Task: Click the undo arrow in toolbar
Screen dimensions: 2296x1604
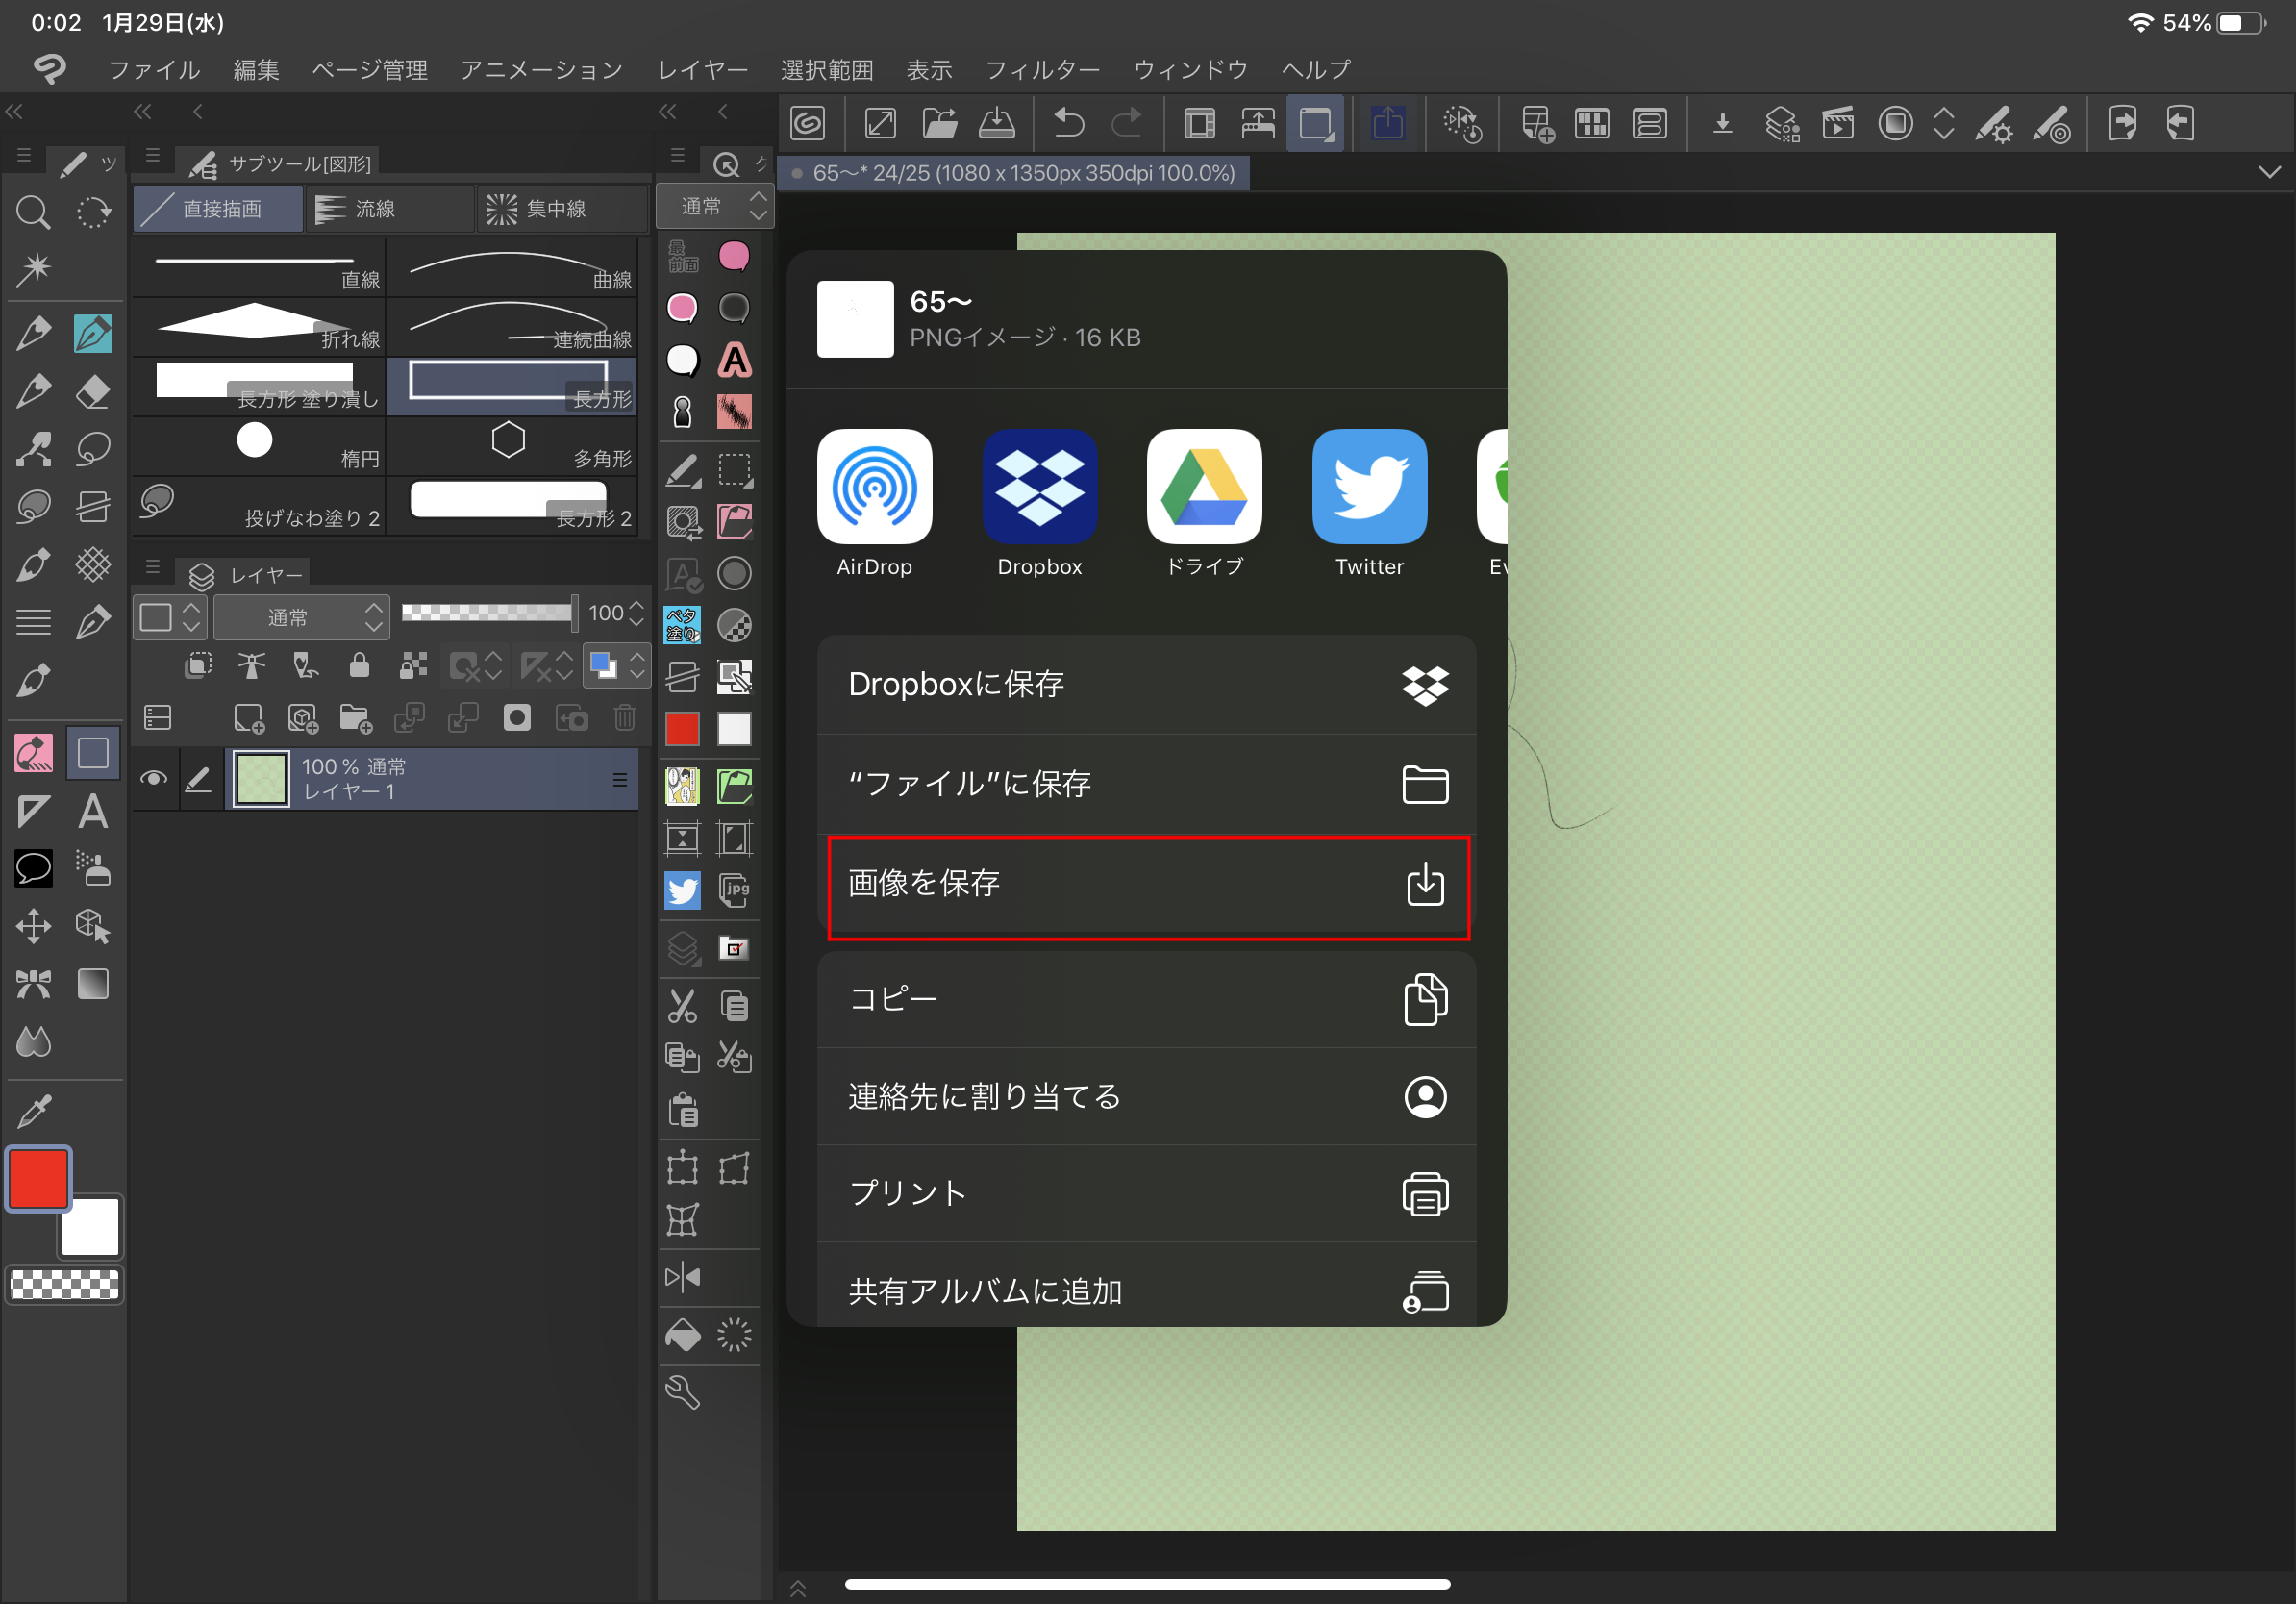Action: click(x=1069, y=124)
